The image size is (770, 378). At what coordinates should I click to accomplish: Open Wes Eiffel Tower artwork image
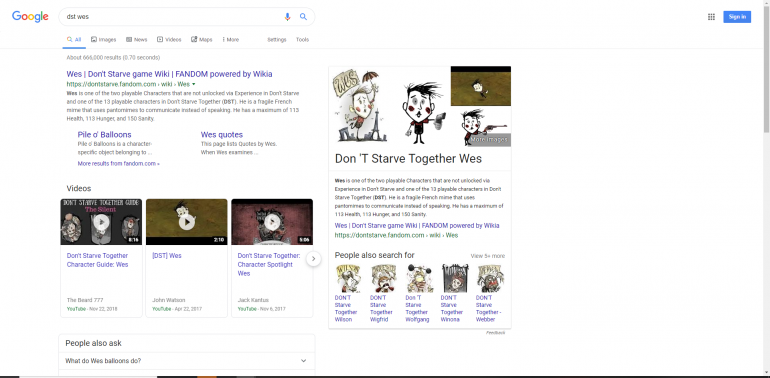[x=360, y=106]
